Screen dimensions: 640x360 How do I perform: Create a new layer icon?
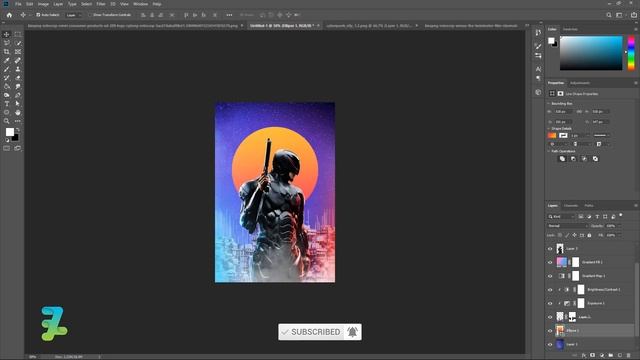[620, 356]
